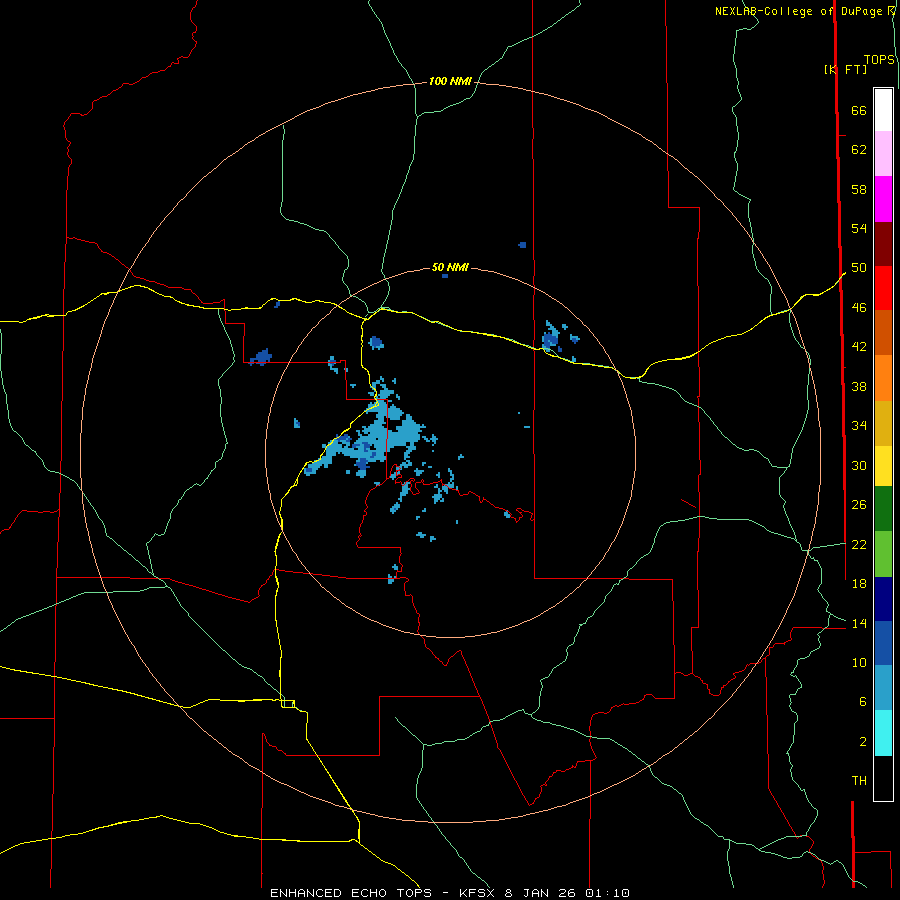Click the 50 NMI range ring label
This screenshot has height=900, width=900.
tap(450, 267)
